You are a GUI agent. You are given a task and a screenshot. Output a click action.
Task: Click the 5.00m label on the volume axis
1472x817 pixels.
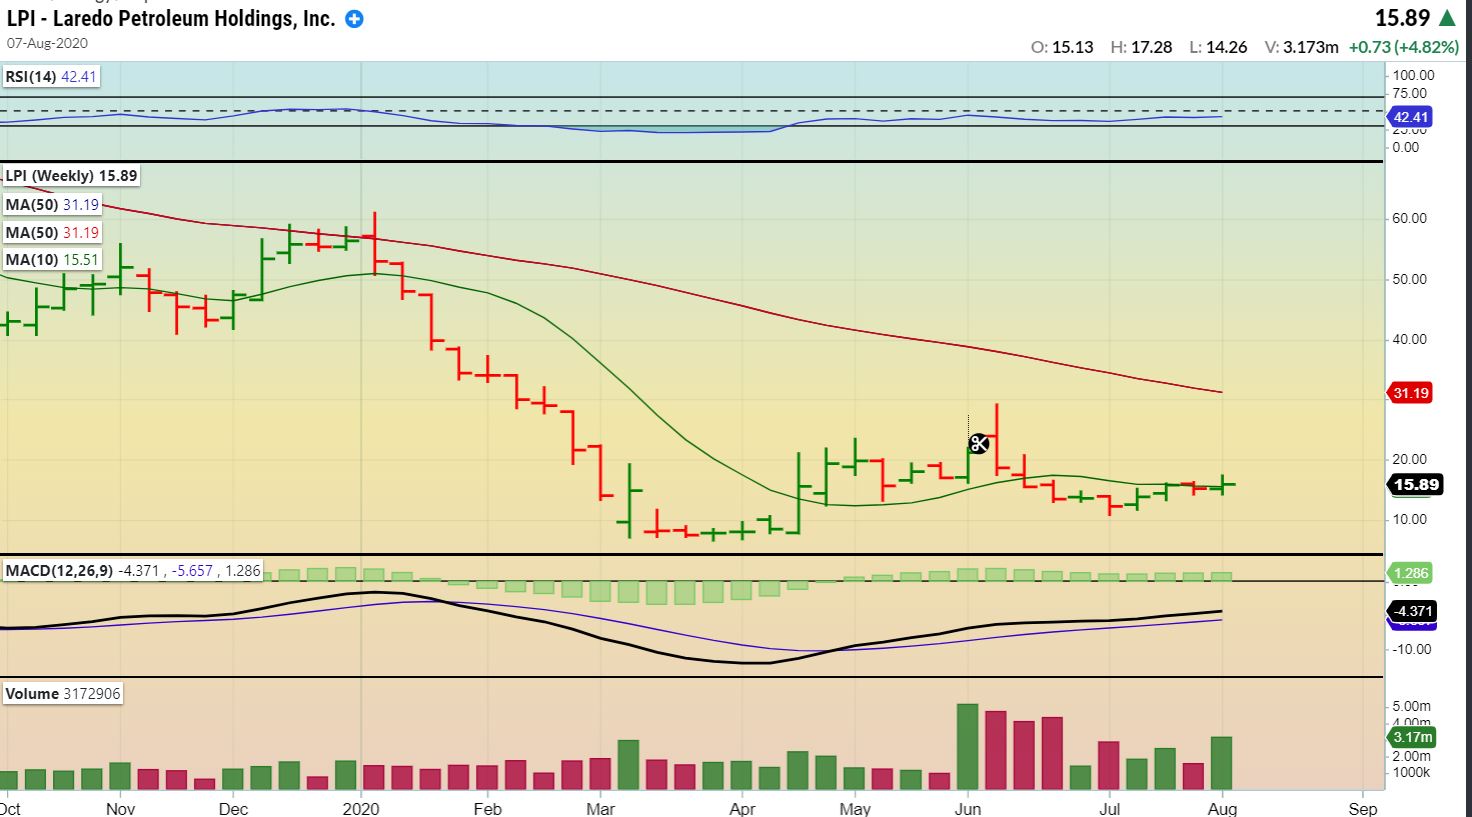point(1411,706)
